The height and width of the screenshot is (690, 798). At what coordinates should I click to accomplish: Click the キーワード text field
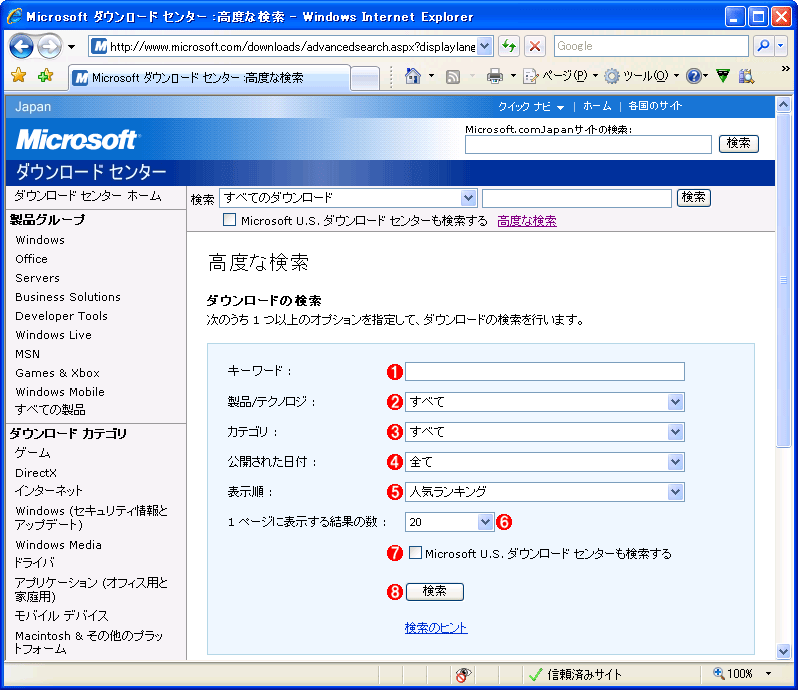pos(545,371)
